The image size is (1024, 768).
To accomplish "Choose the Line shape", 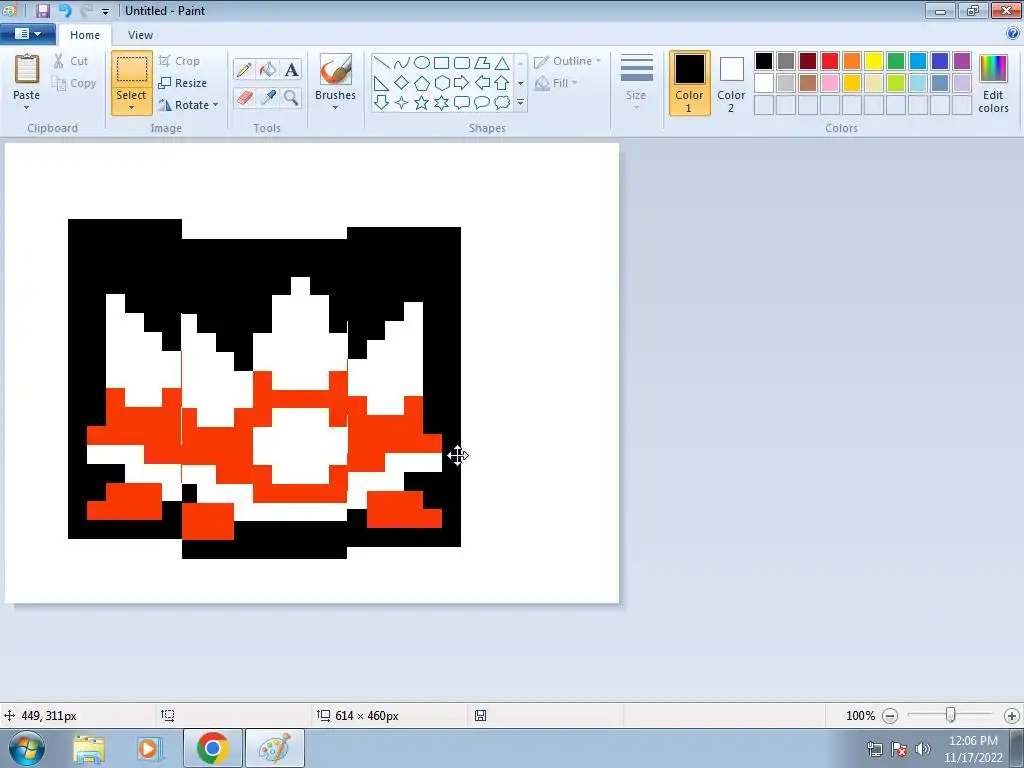I will [x=381, y=63].
